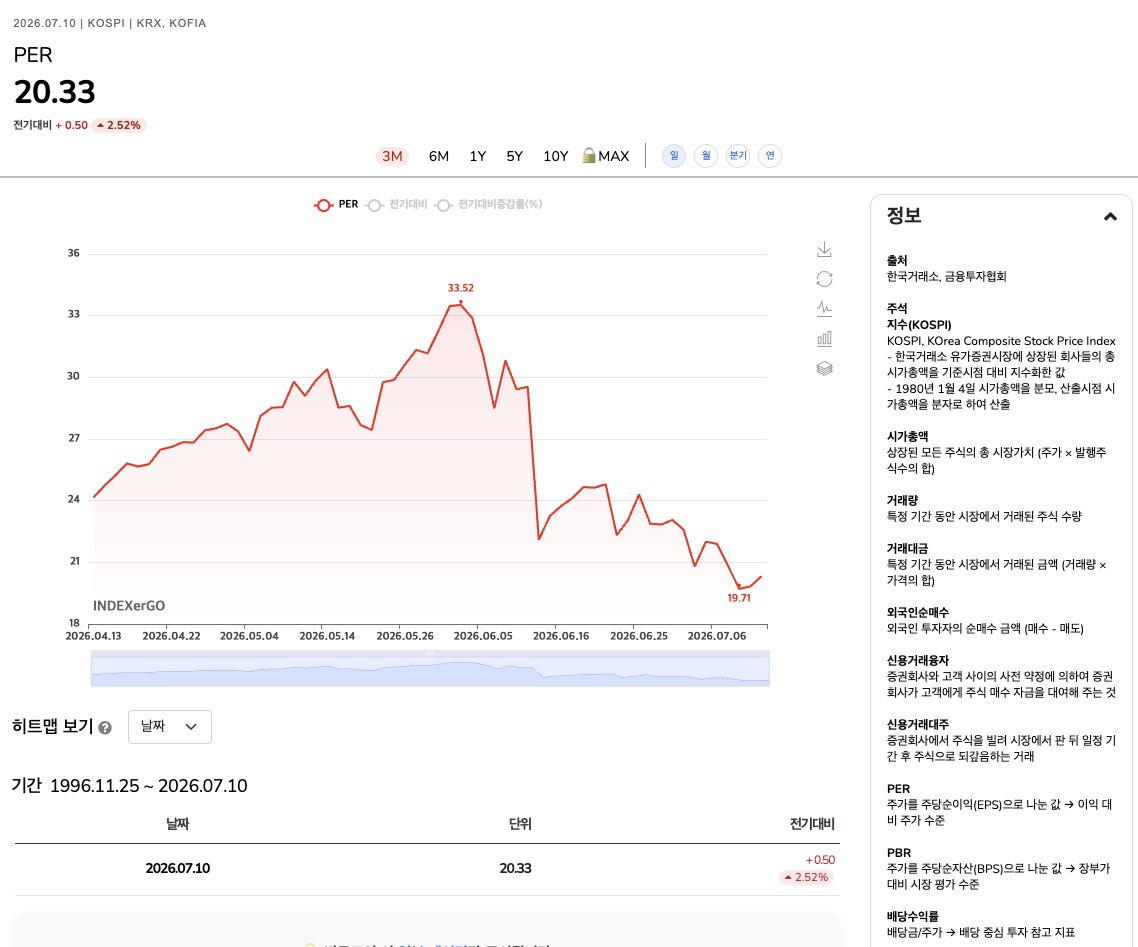
Task: Click the 시가총액 info heading
Action: point(907,436)
